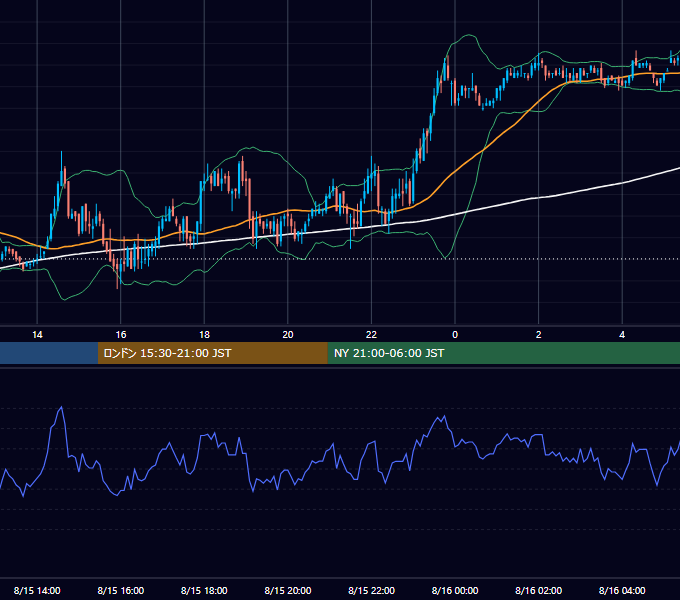Click the 0 hour label on price chart axis
The image size is (680, 600).
point(455,334)
